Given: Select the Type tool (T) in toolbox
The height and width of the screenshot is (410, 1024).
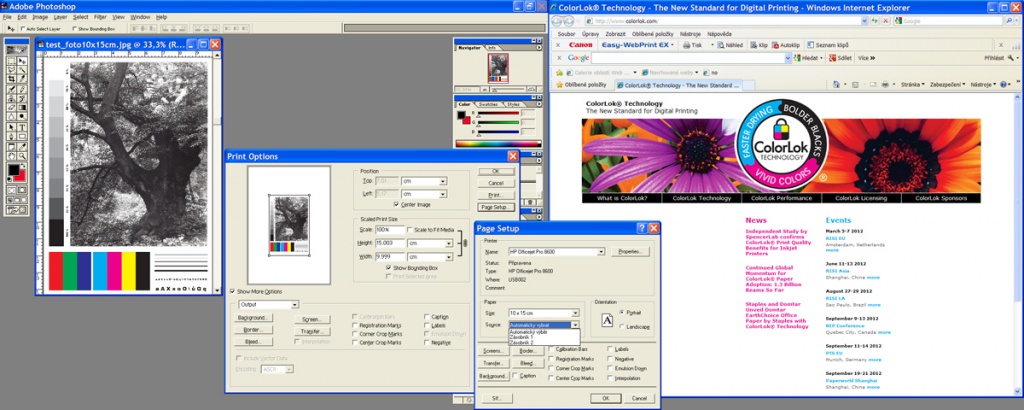Looking at the screenshot, I should (x=22, y=127).
